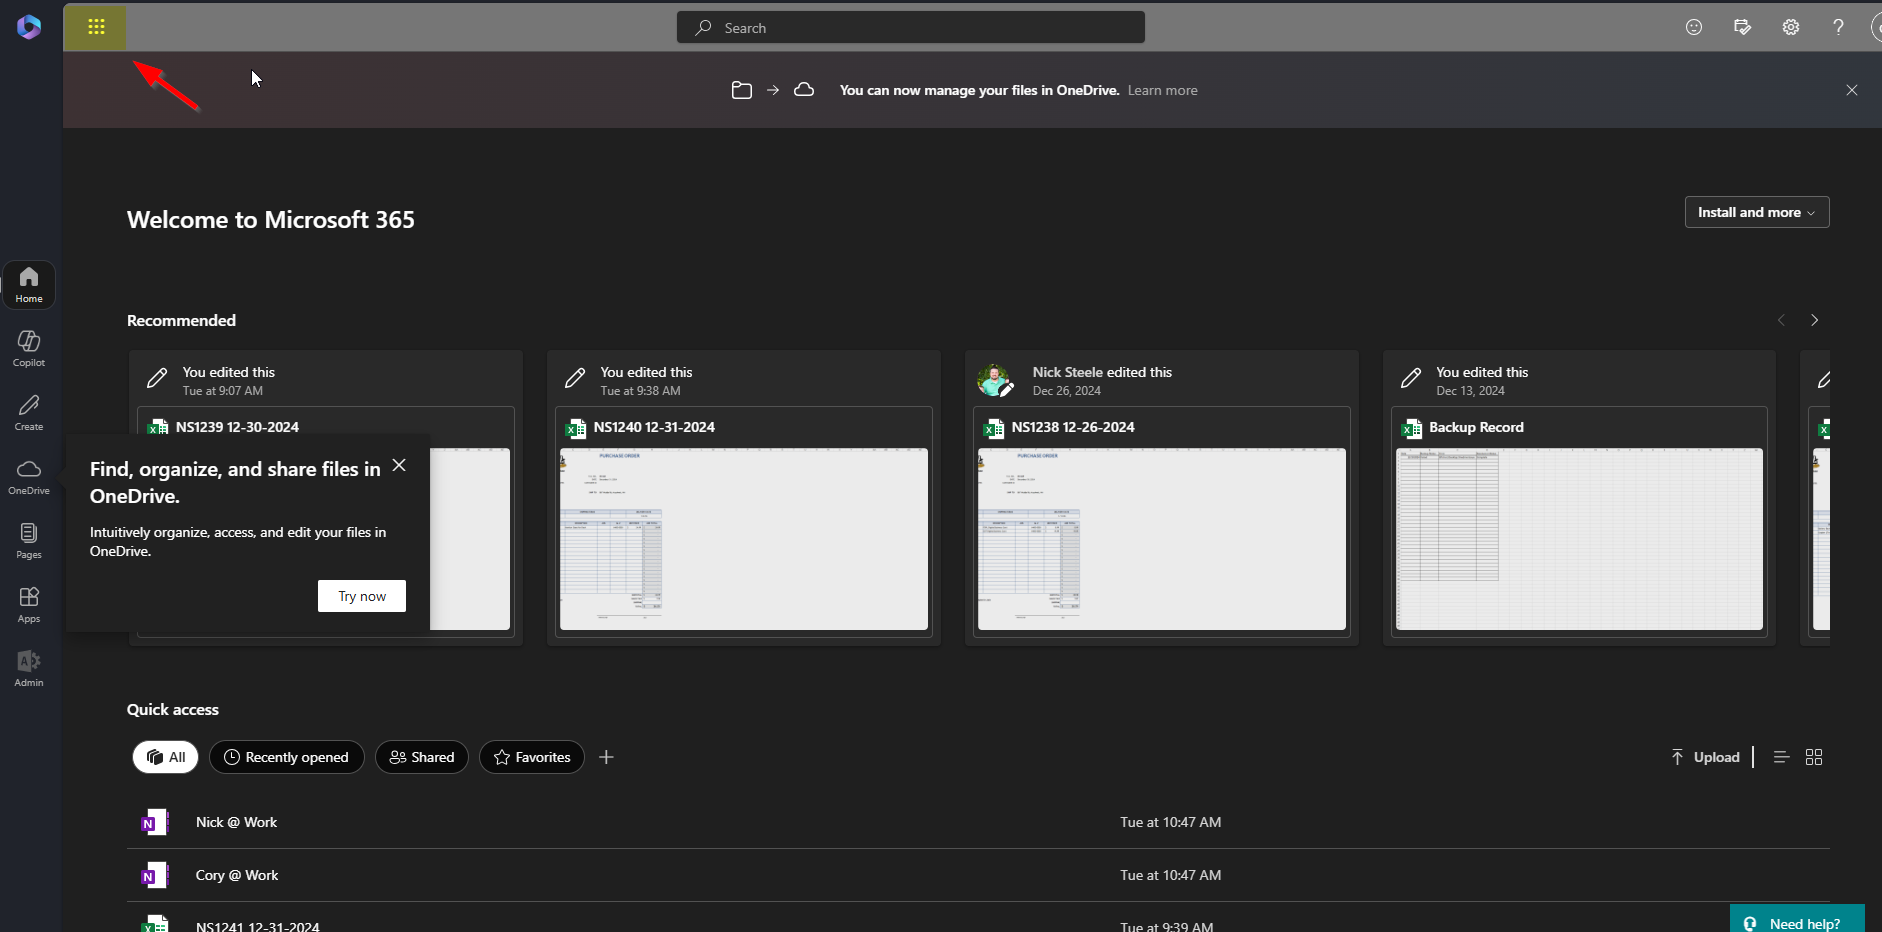1882x932 pixels.
Task: Switch to list view
Action: pyautogui.click(x=1781, y=757)
